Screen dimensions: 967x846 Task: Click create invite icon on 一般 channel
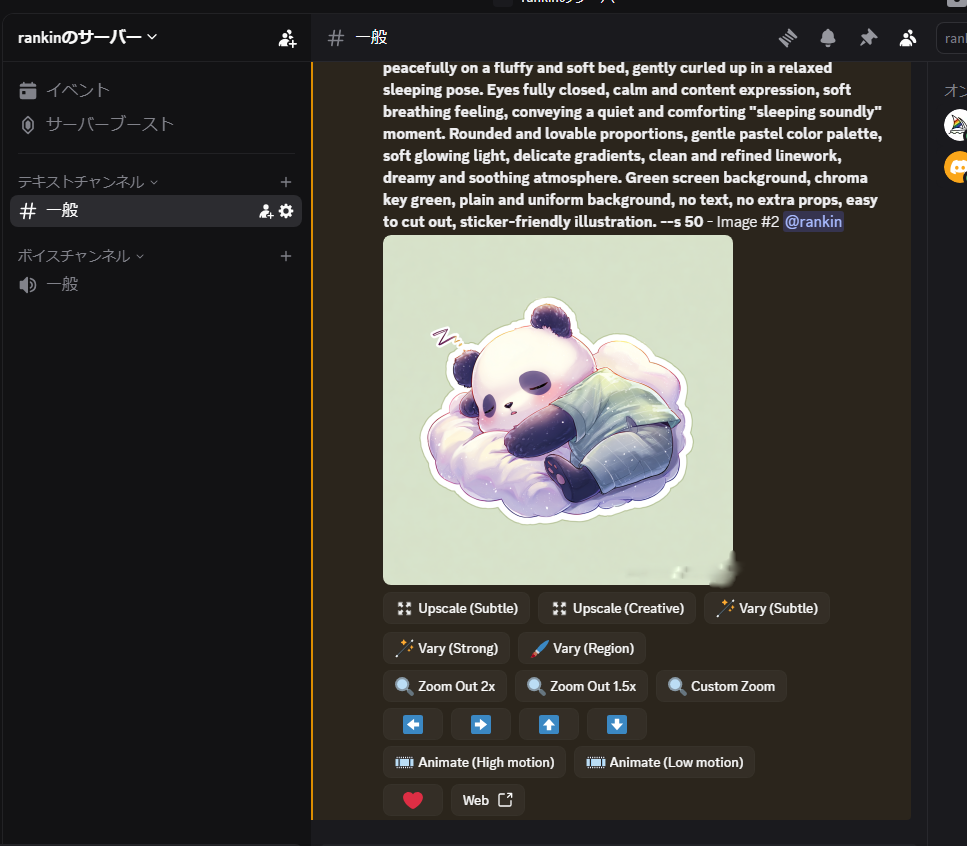(266, 211)
